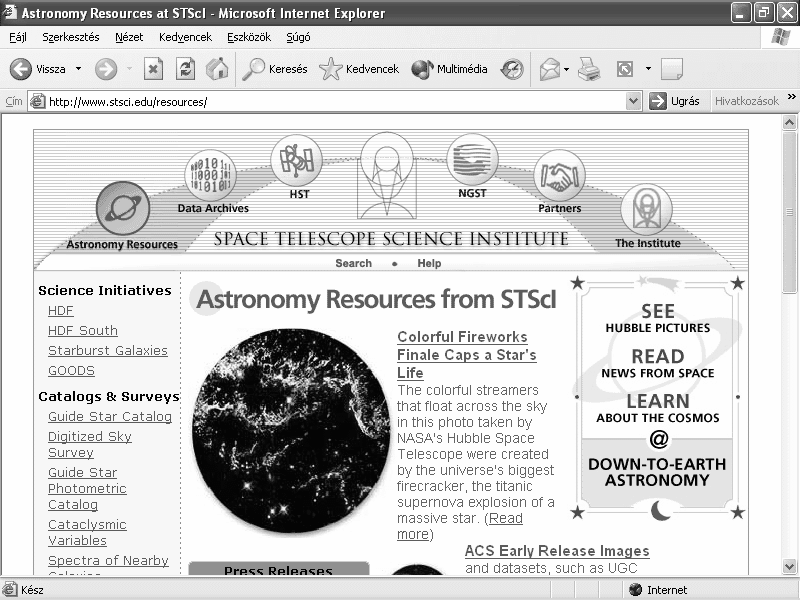Open the NGST icon
Viewport: 800px width, 600px height.
pyautogui.click(x=472, y=160)
